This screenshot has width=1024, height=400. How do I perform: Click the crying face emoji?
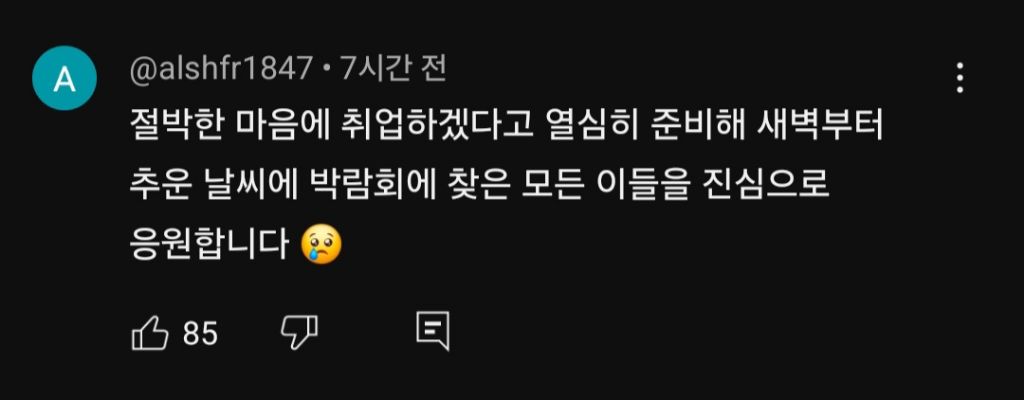click(x=321, y=246)
